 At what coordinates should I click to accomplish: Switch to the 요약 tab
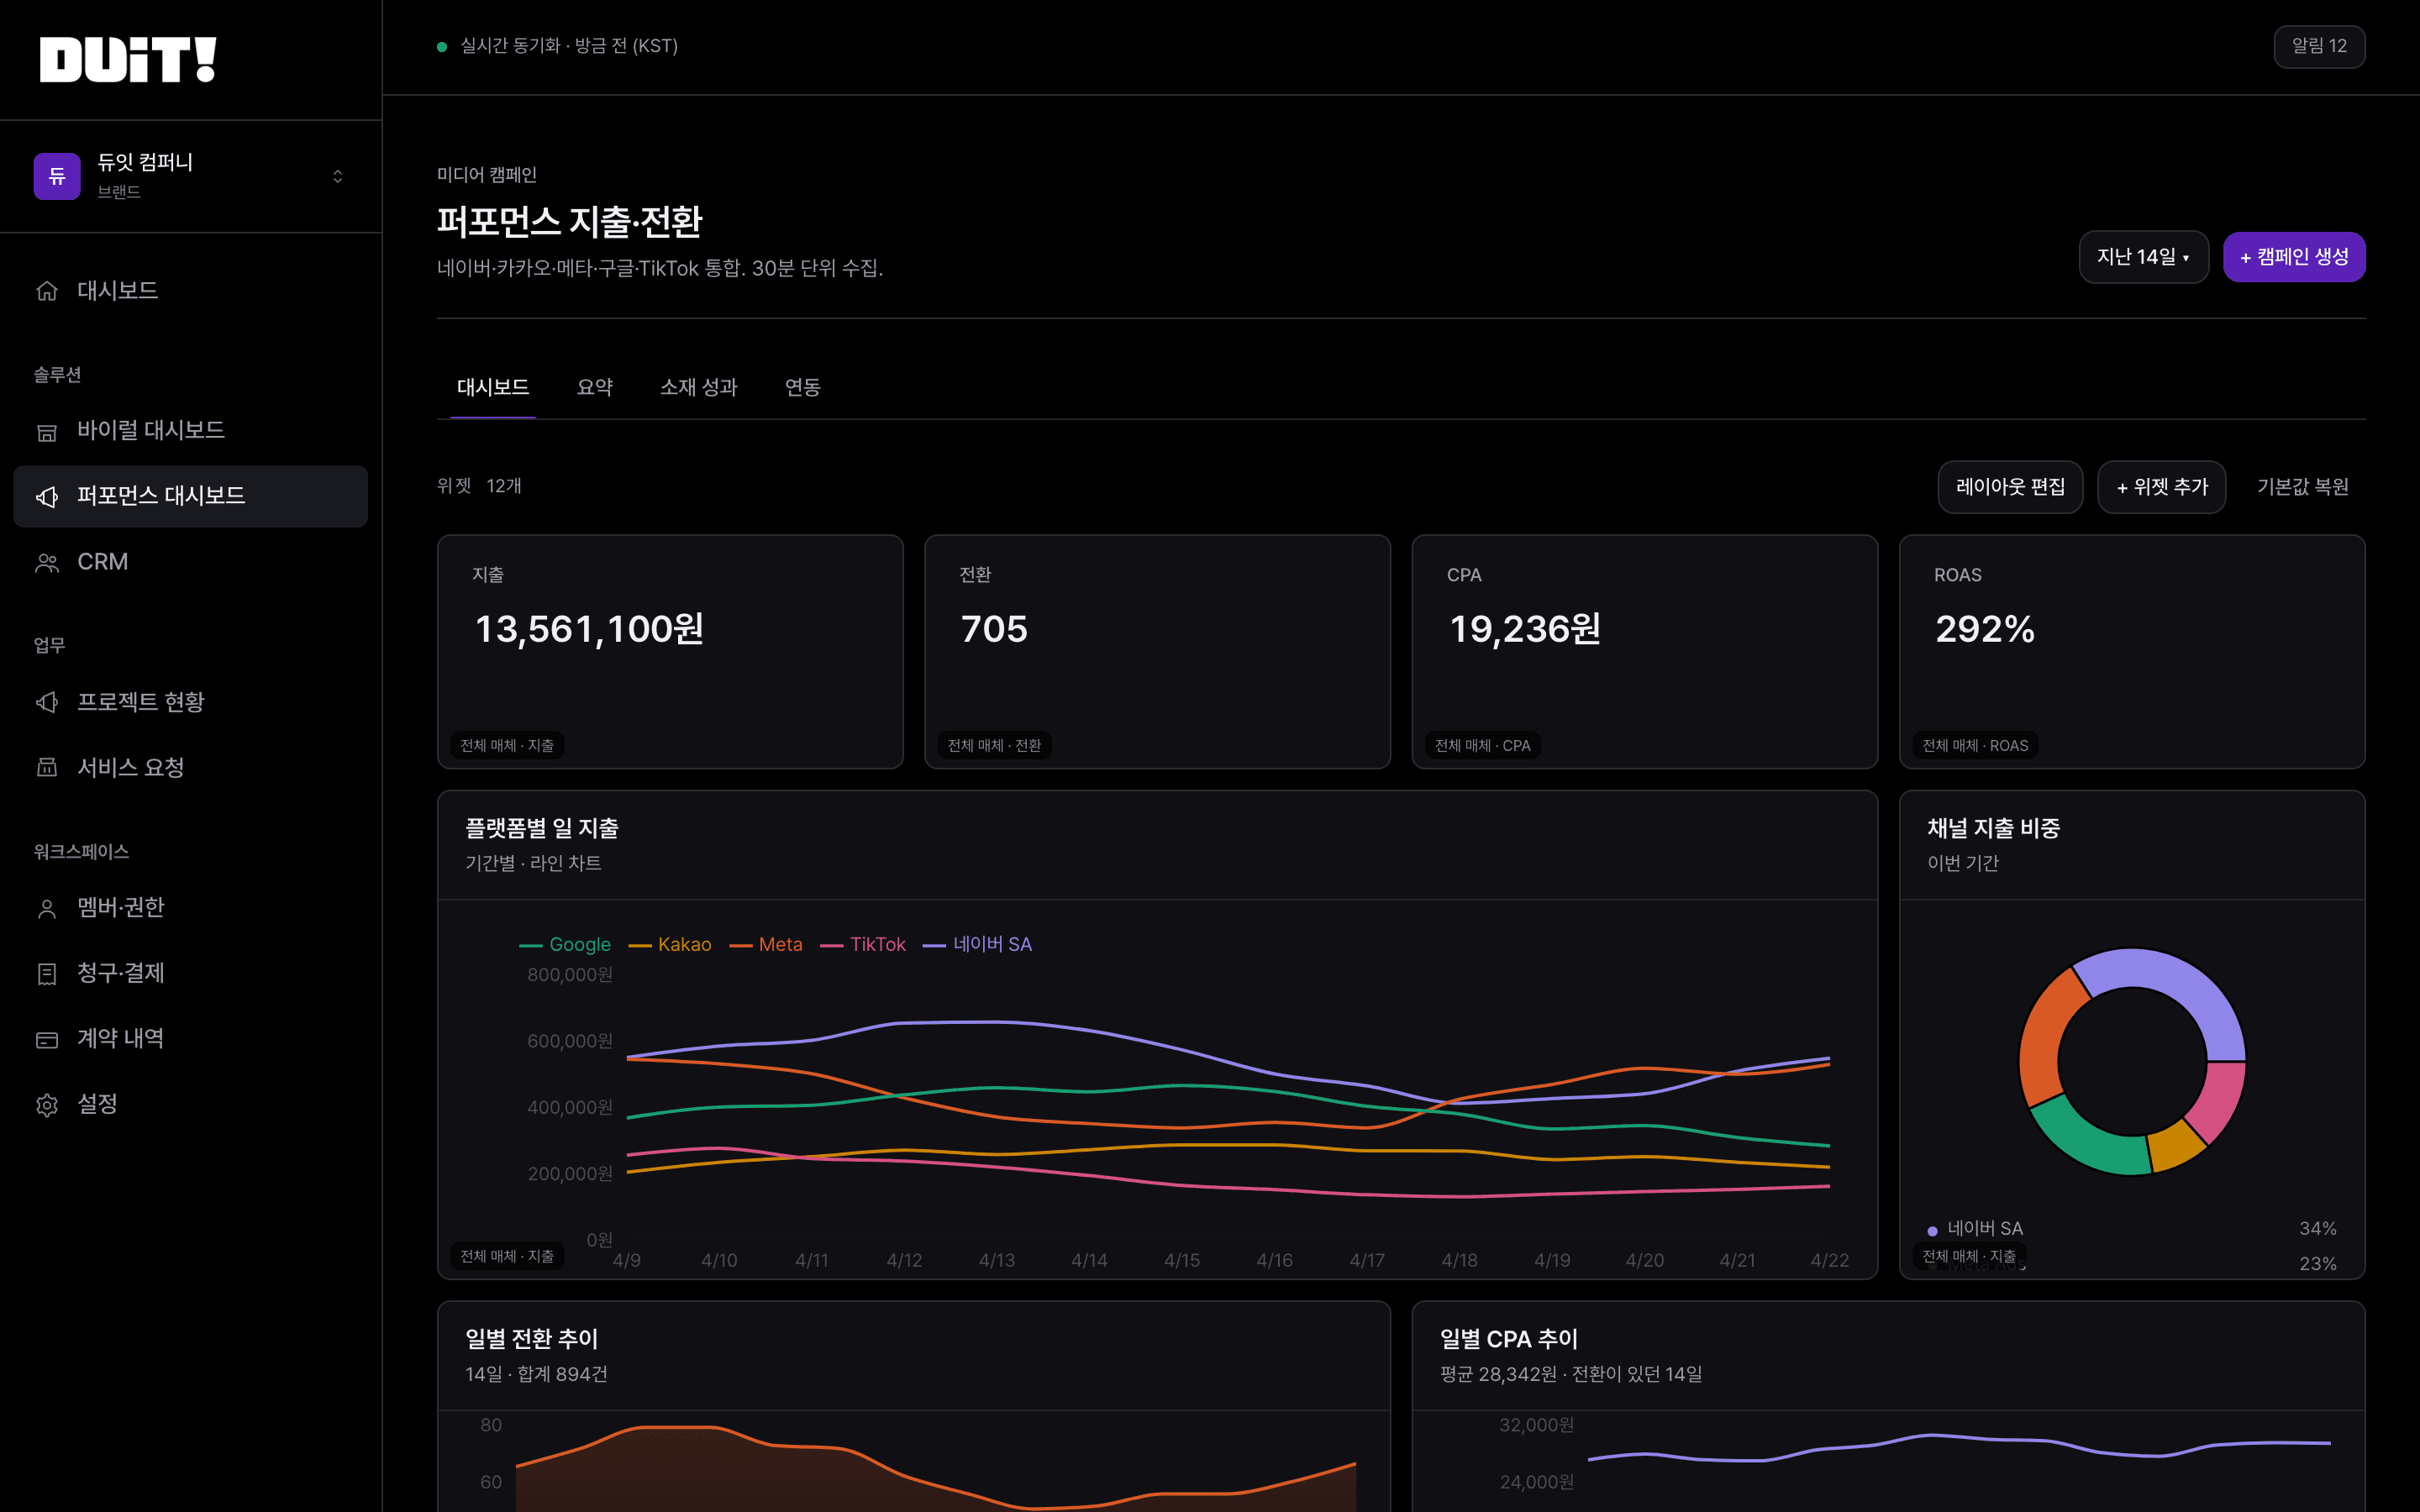pyautogui.click(x=595, y=387)
